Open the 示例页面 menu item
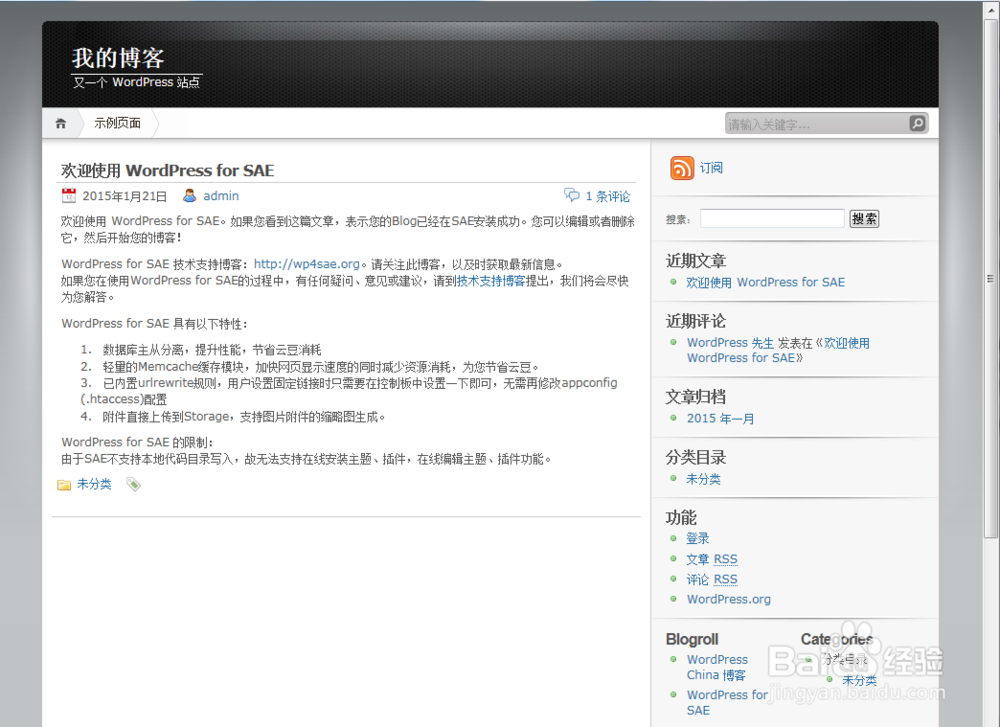The image size is (1000, 727). (117, 123)
